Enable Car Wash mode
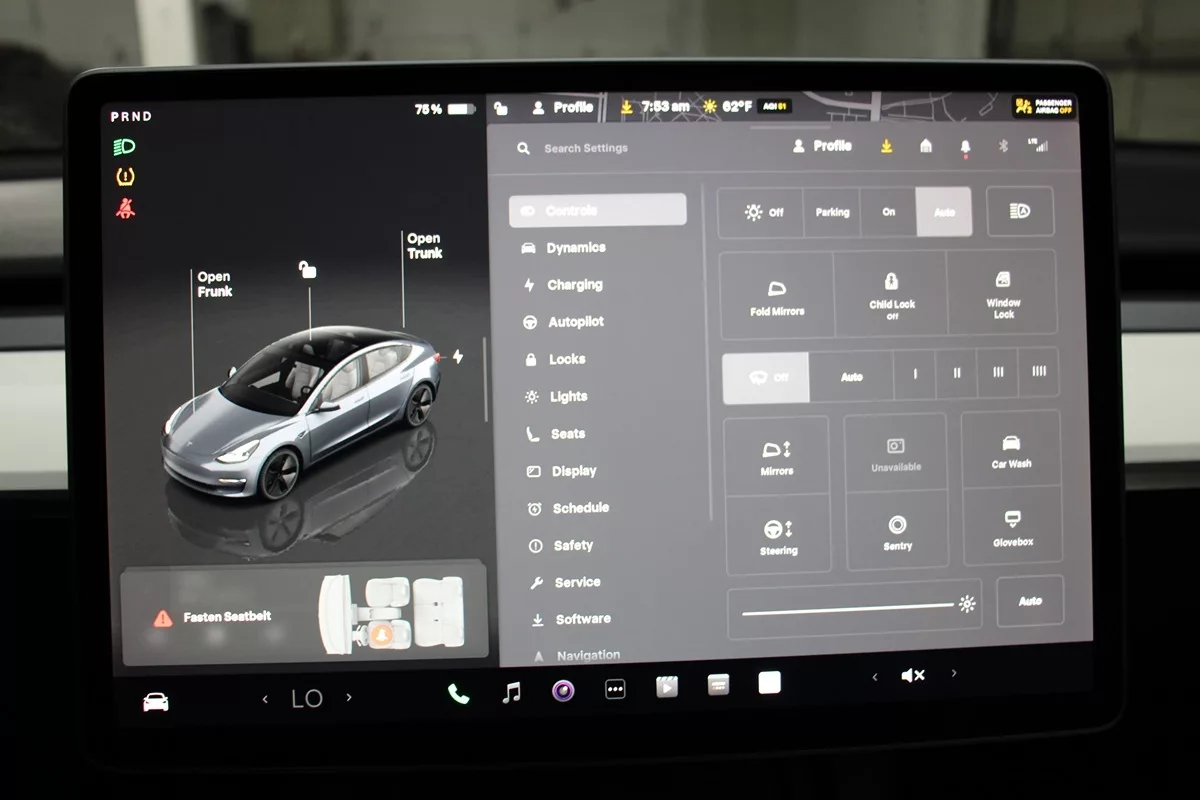The width and height of the screenshot is (1200, 800). 1011,450
